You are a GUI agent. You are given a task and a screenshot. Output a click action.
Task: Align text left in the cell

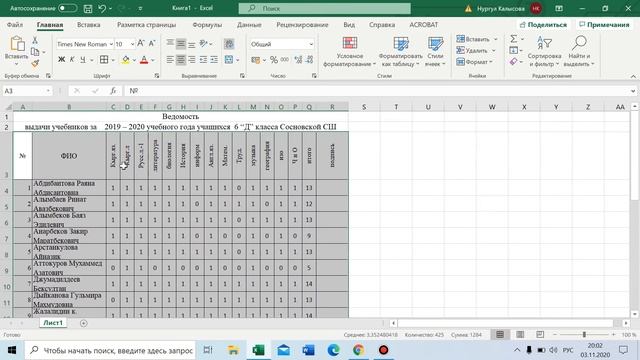coord(170,60)
